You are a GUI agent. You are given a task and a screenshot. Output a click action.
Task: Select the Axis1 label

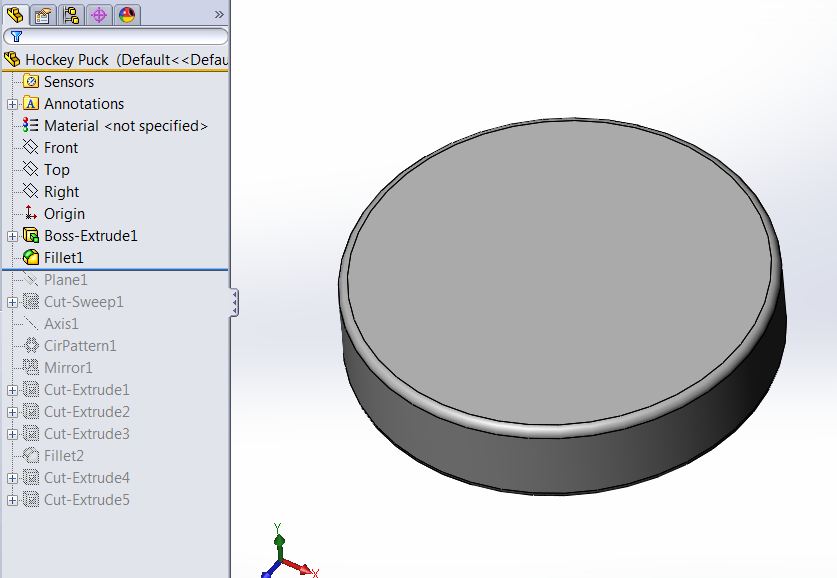61,324
